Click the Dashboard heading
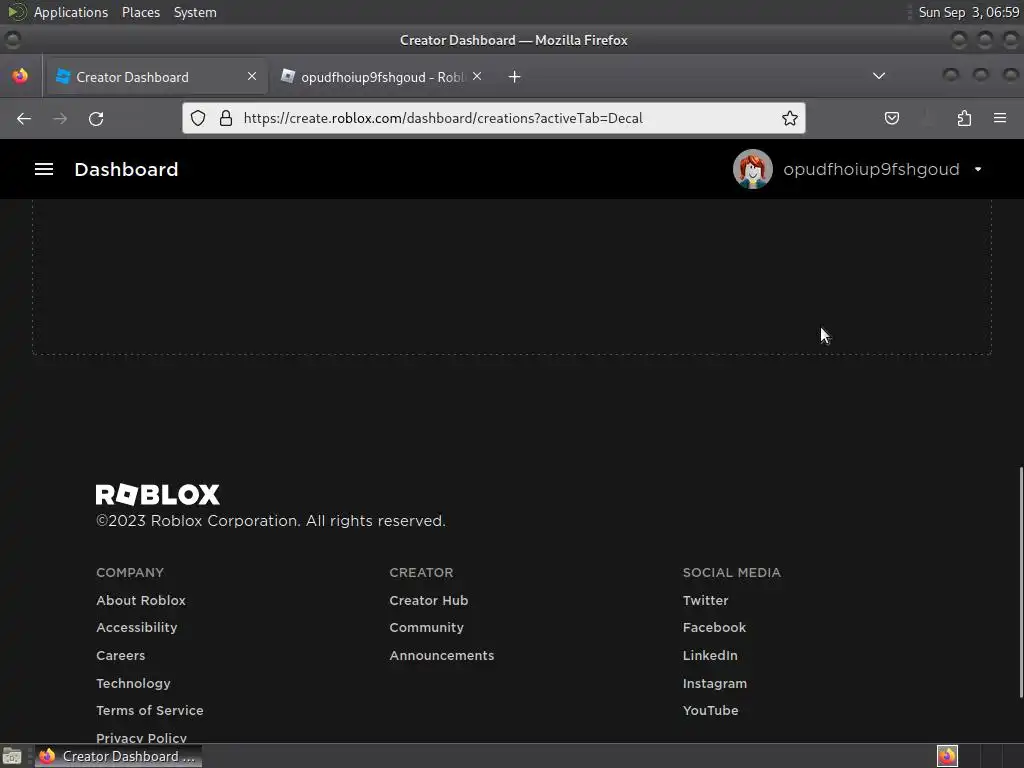The height and width of the screenshot is (768, 1024). tap(126, 169)
